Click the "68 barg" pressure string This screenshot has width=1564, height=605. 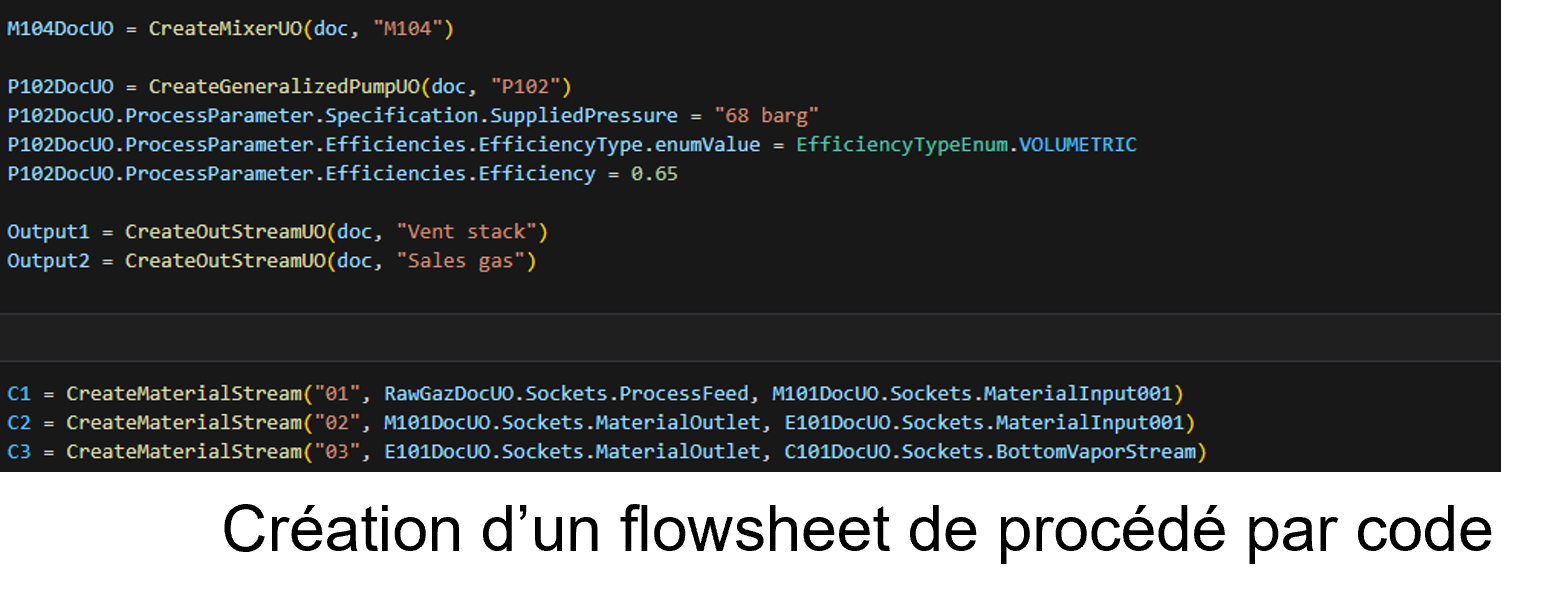point(766,116)
